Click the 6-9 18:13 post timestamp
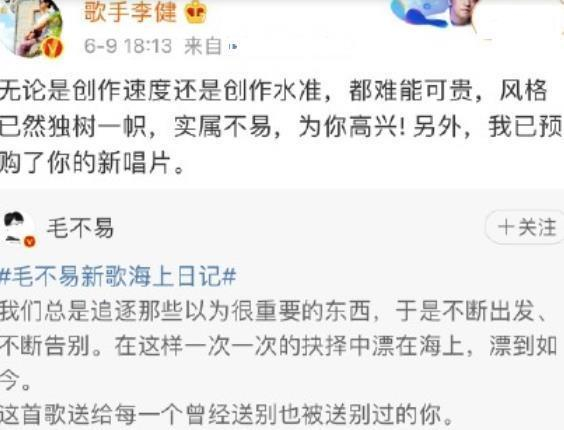This screenshot has height=430, width=564. click(x=128, y=46)
